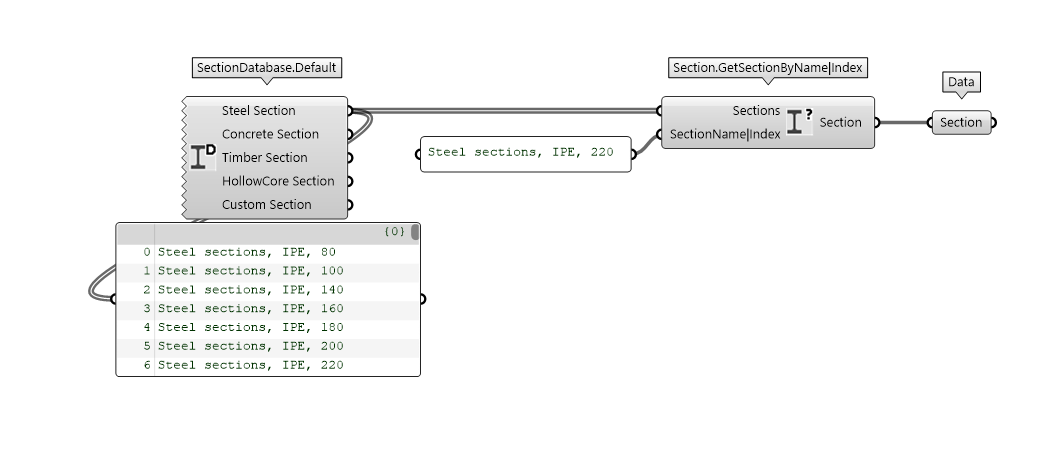This screenshot has width=1058, height=462.
Task: Click the SectionName|Index input port
Action: pyautogui.click(x=660, y=134)
